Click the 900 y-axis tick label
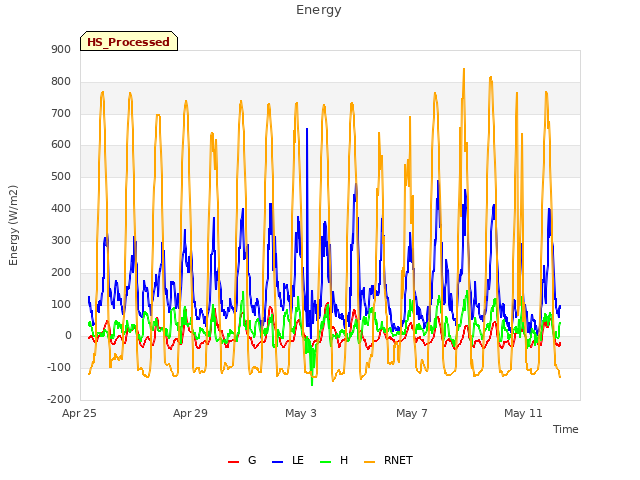 coord(61,49)
